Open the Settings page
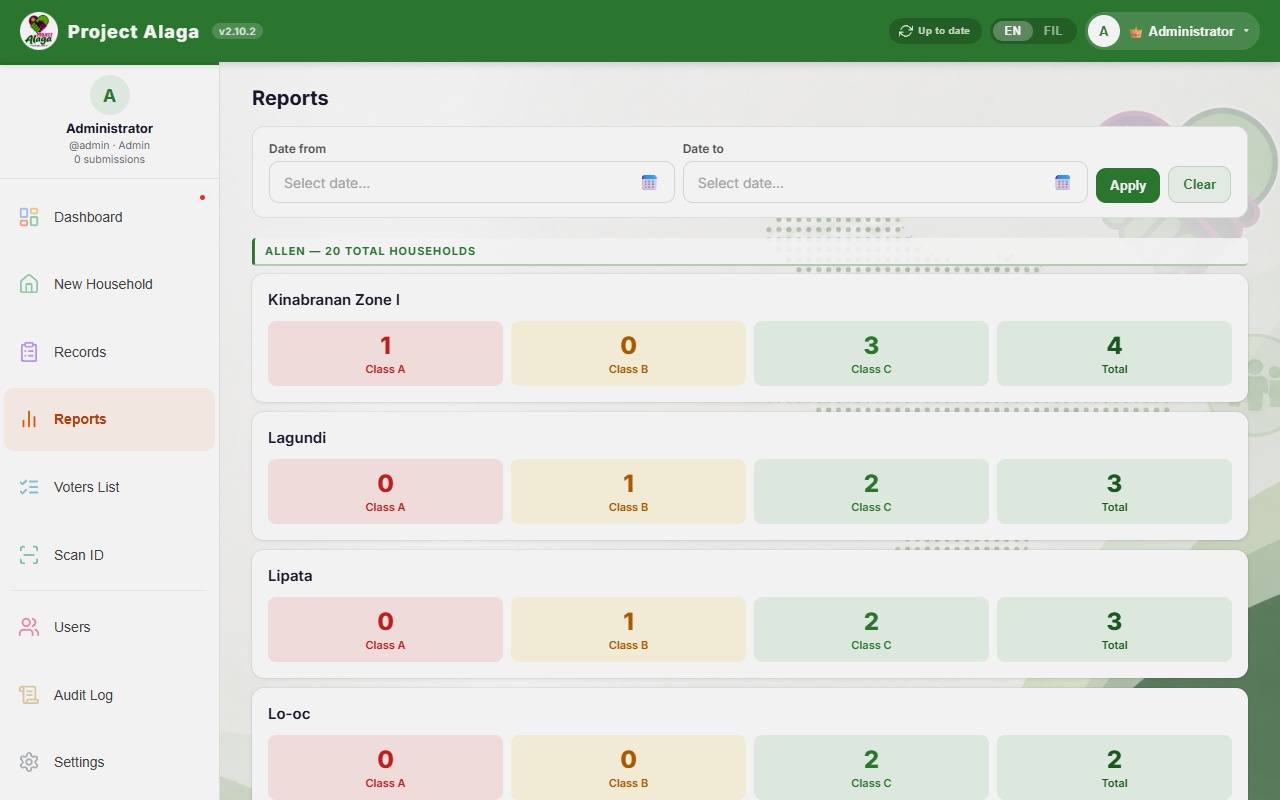 [110, 762]
